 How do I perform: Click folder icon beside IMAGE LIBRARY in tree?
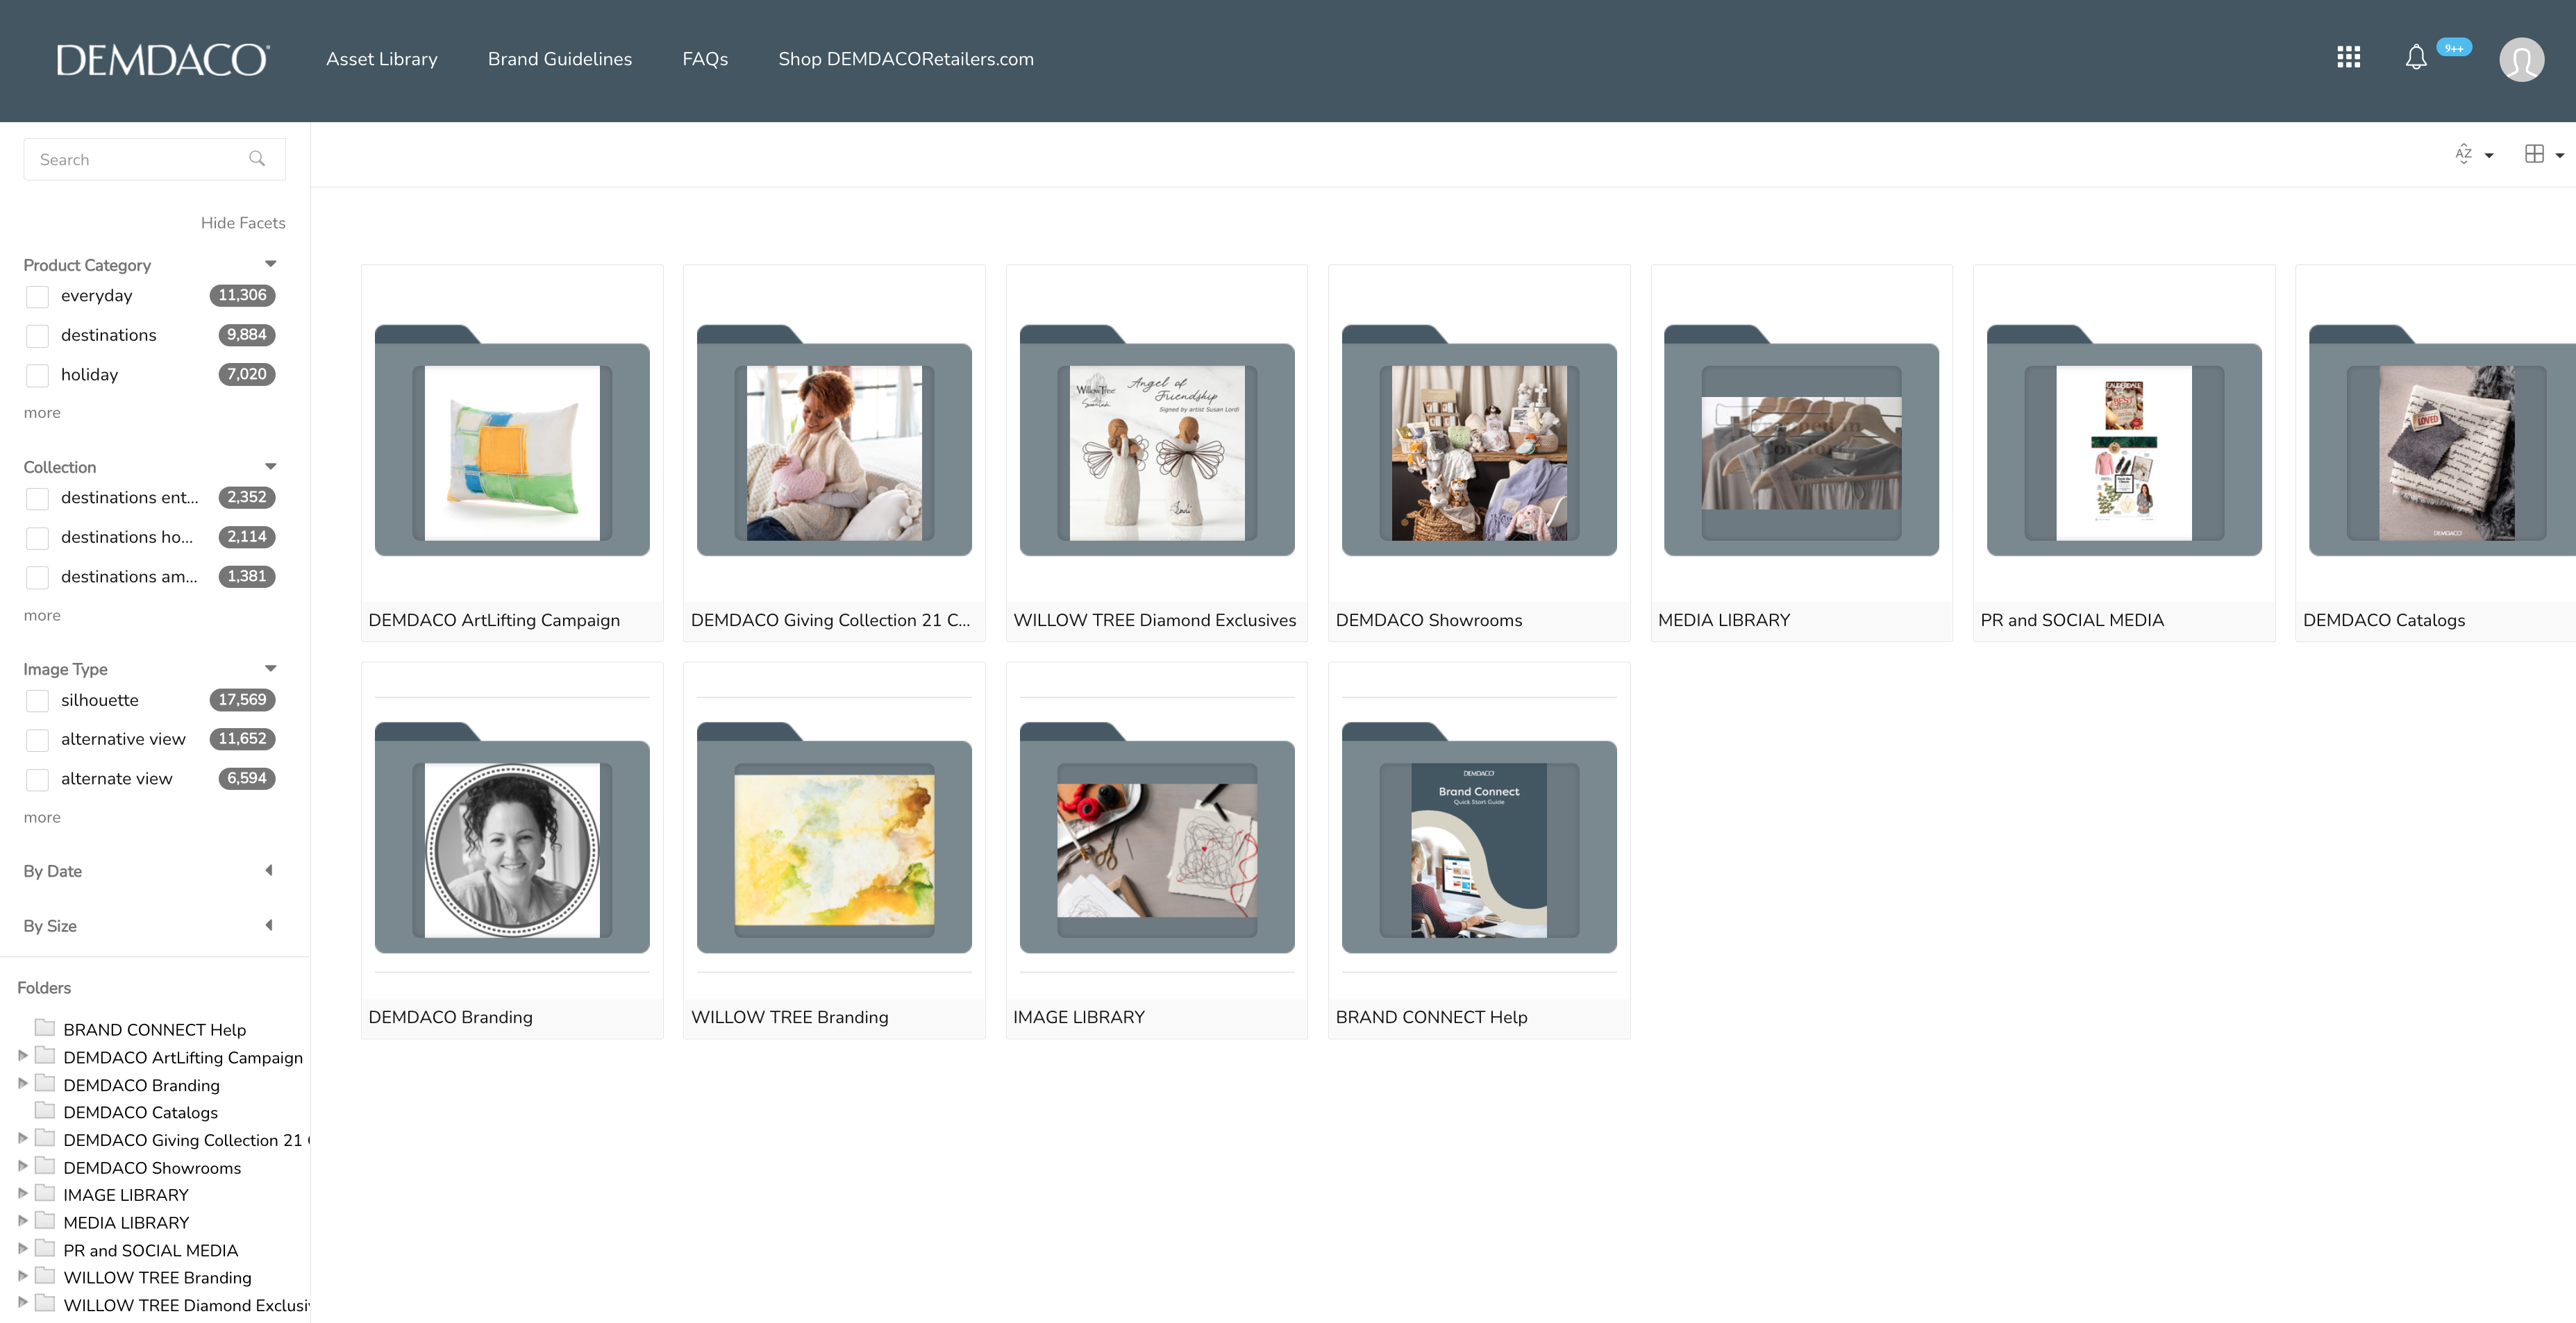pos(45,1193)
